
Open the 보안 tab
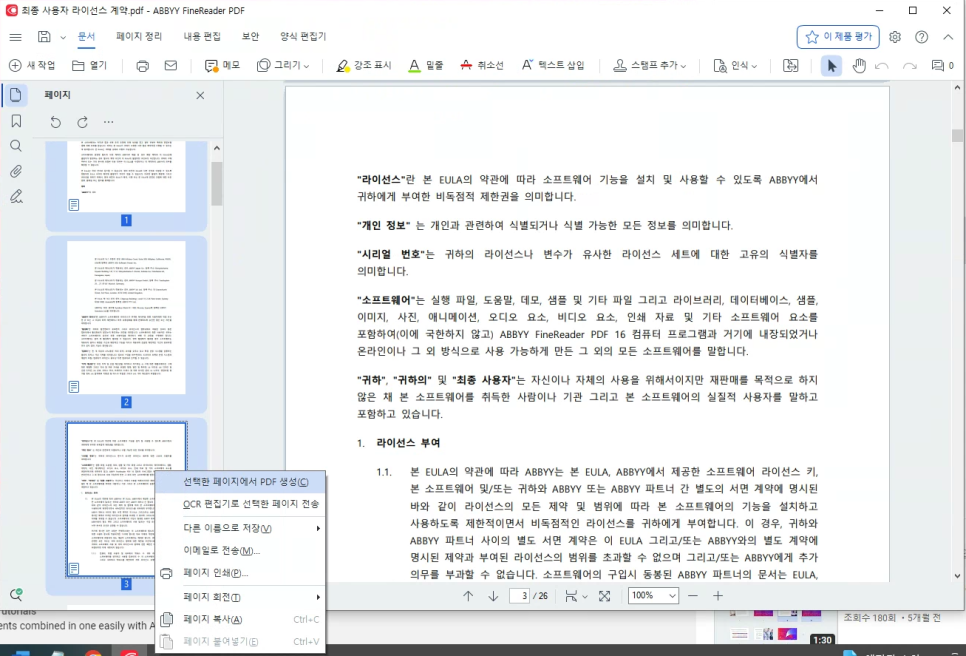coord(250,36)
